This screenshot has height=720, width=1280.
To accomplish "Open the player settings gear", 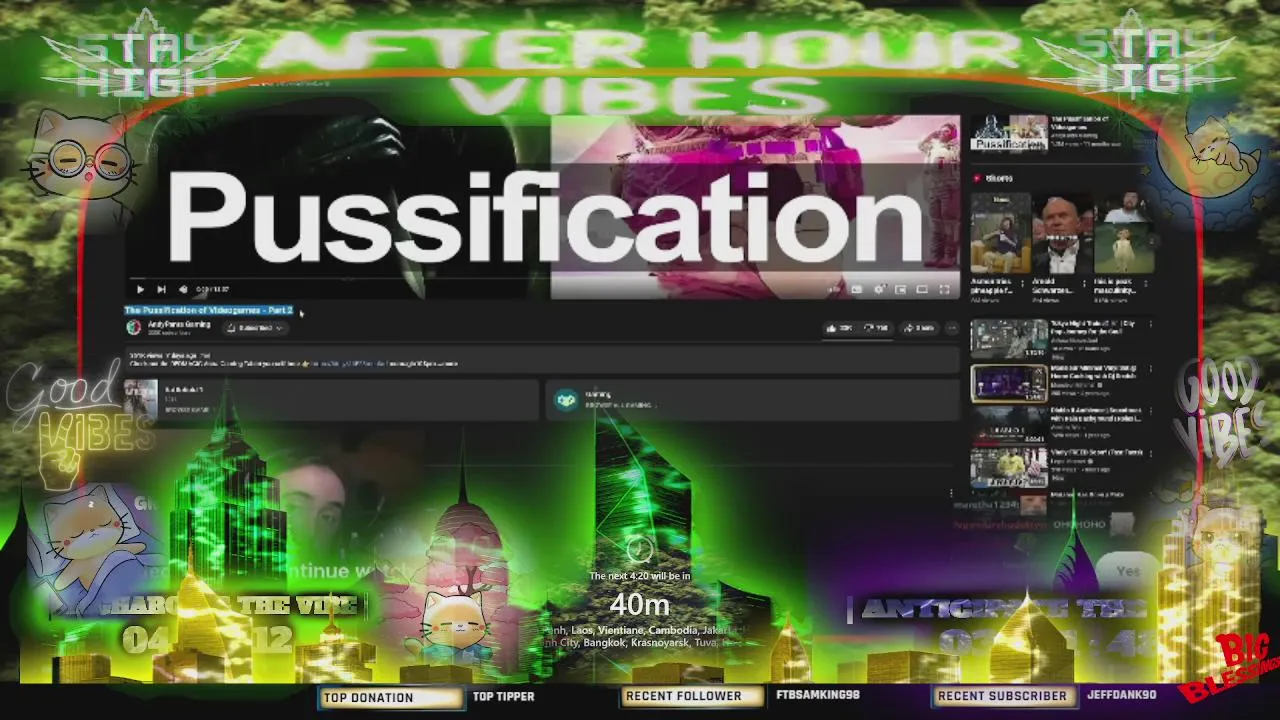I will 879,289.
